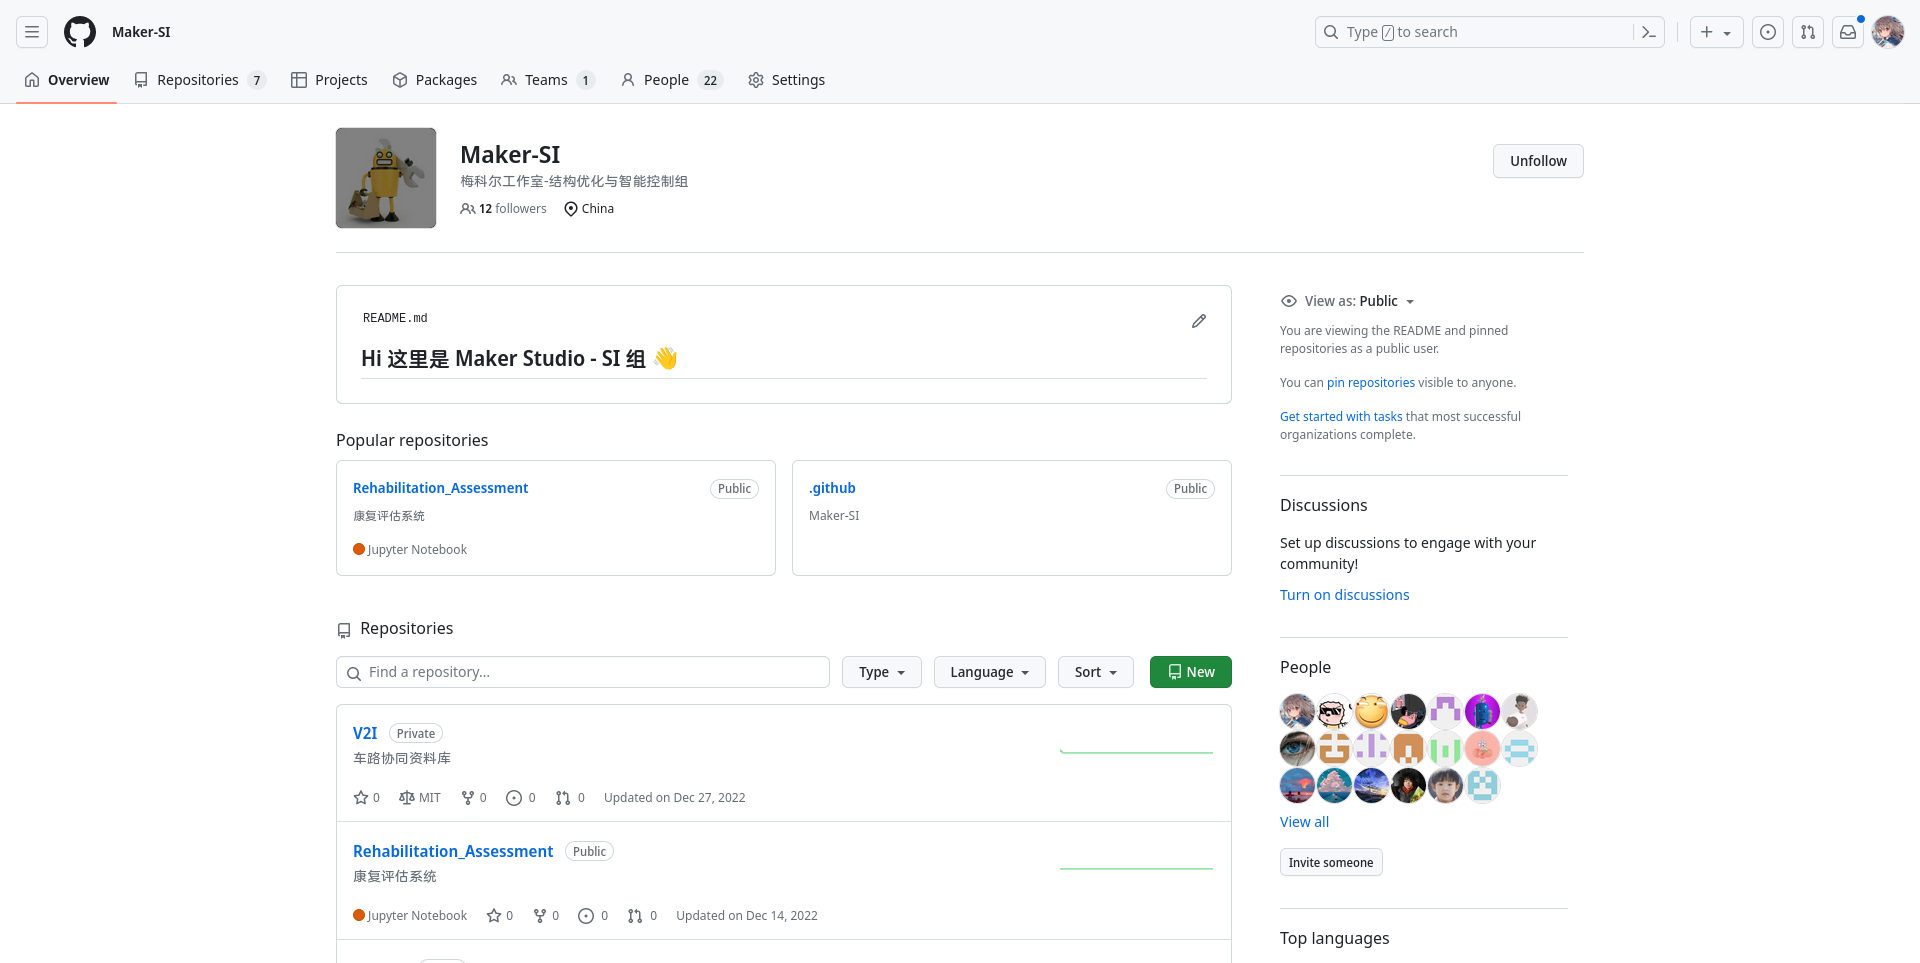Open the Type filter dropdown
1920x963 pixels.
(x=882, y=672)
